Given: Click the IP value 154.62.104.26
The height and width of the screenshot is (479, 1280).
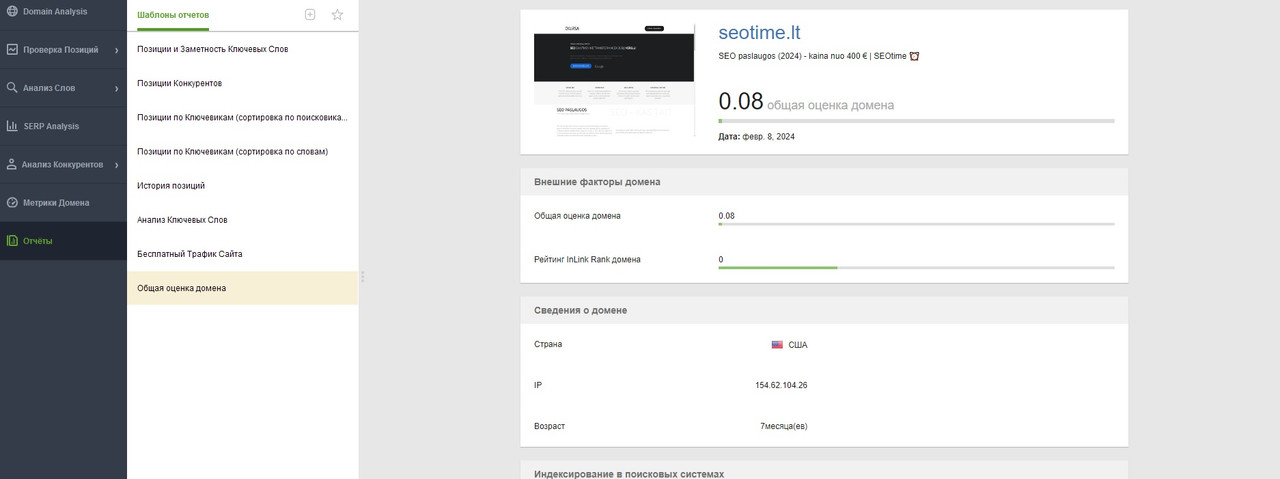Looking at the screenshot, I should [781, 385].
